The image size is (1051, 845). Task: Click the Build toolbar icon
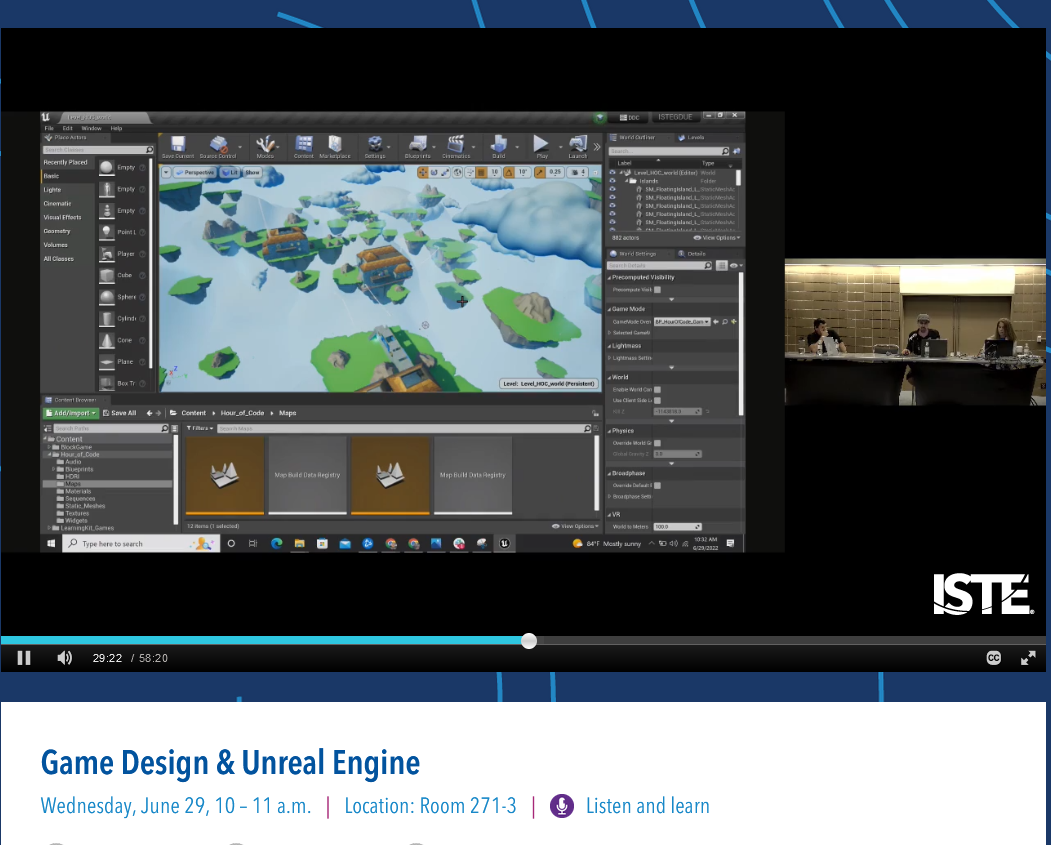click(x=499, y=147)
